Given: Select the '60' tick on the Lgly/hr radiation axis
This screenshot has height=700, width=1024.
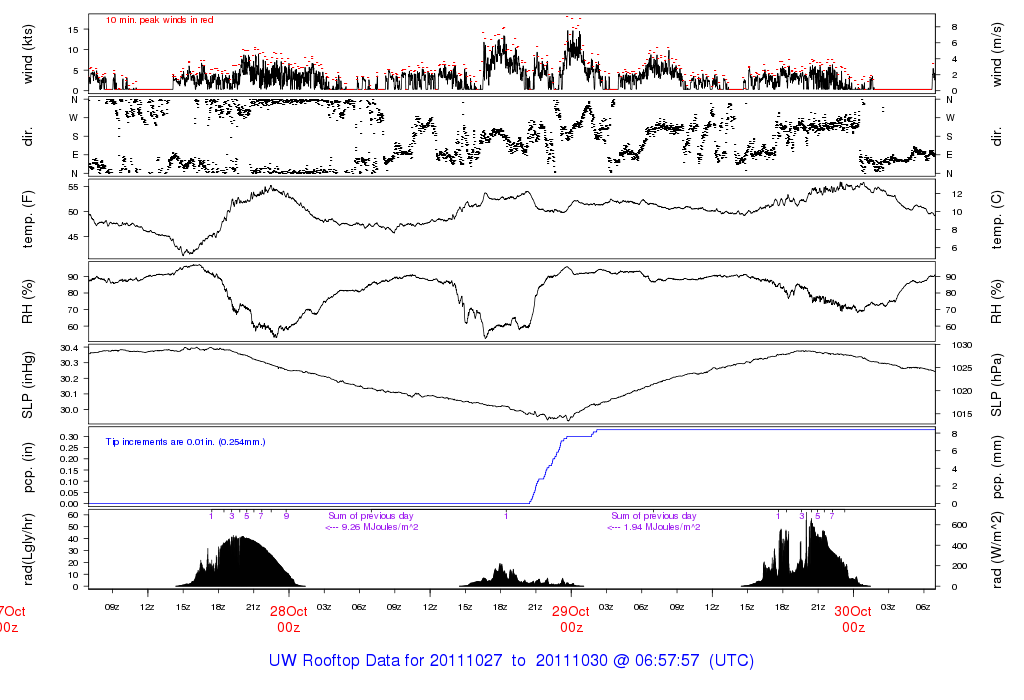Looking at the screenshot, I should coord(73,515).
